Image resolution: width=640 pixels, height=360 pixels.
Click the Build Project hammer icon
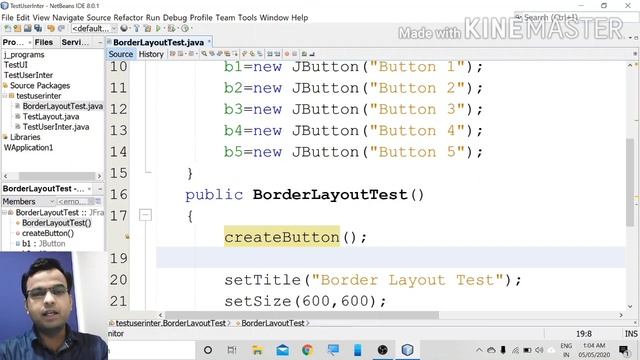point(137,28)
